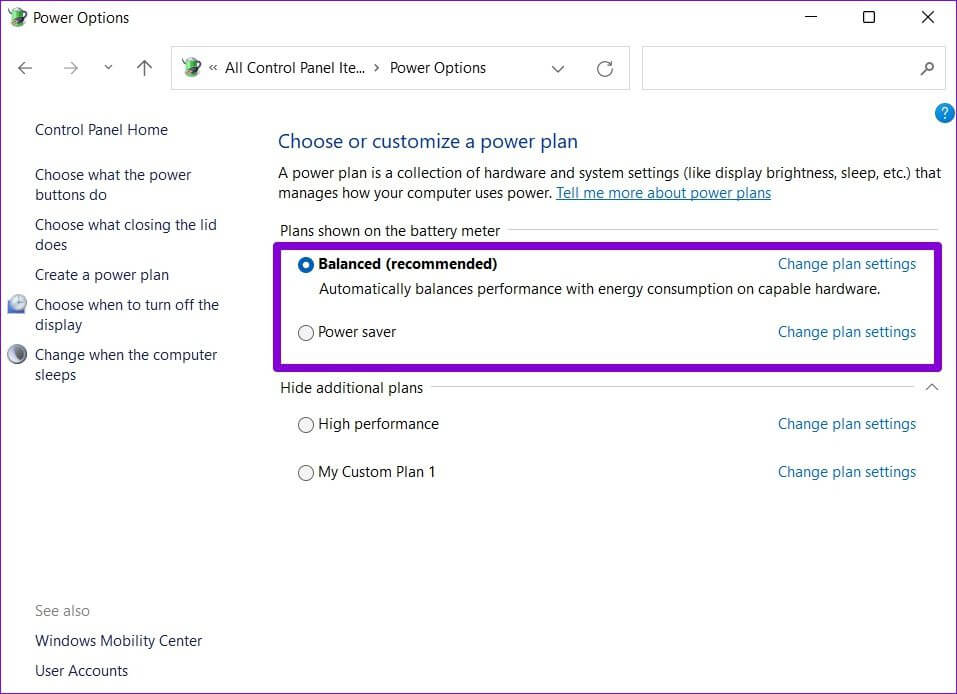Select the Power saver plan

(x=306, y=333)
